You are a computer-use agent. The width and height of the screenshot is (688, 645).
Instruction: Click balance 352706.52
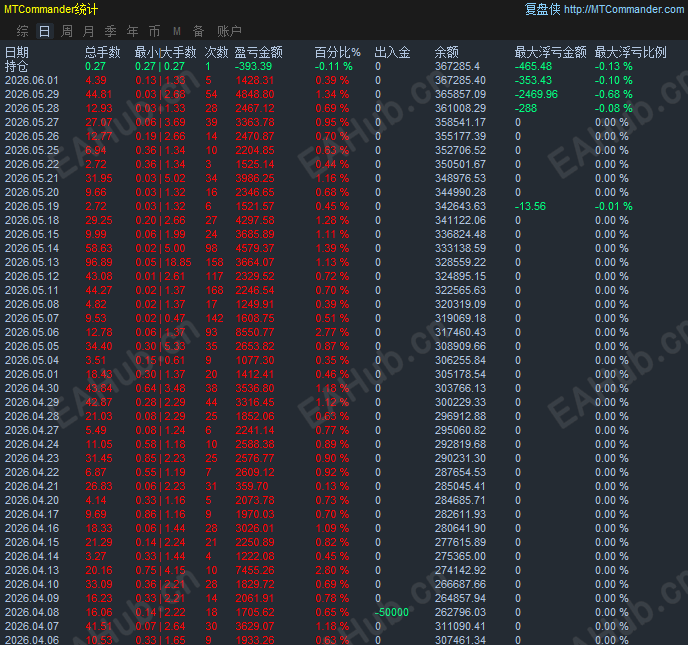click(460, 150)
